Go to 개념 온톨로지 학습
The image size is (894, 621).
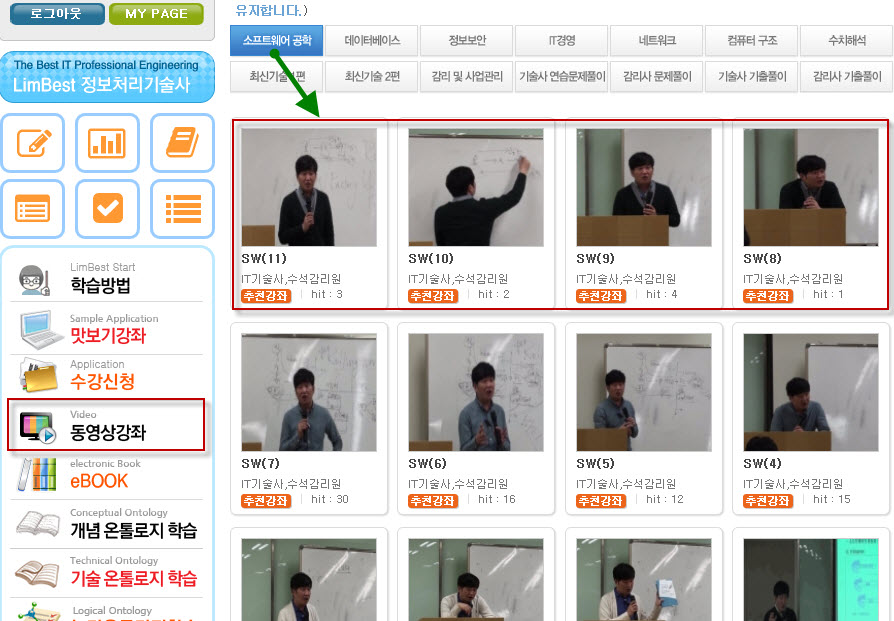pos(133,530)
